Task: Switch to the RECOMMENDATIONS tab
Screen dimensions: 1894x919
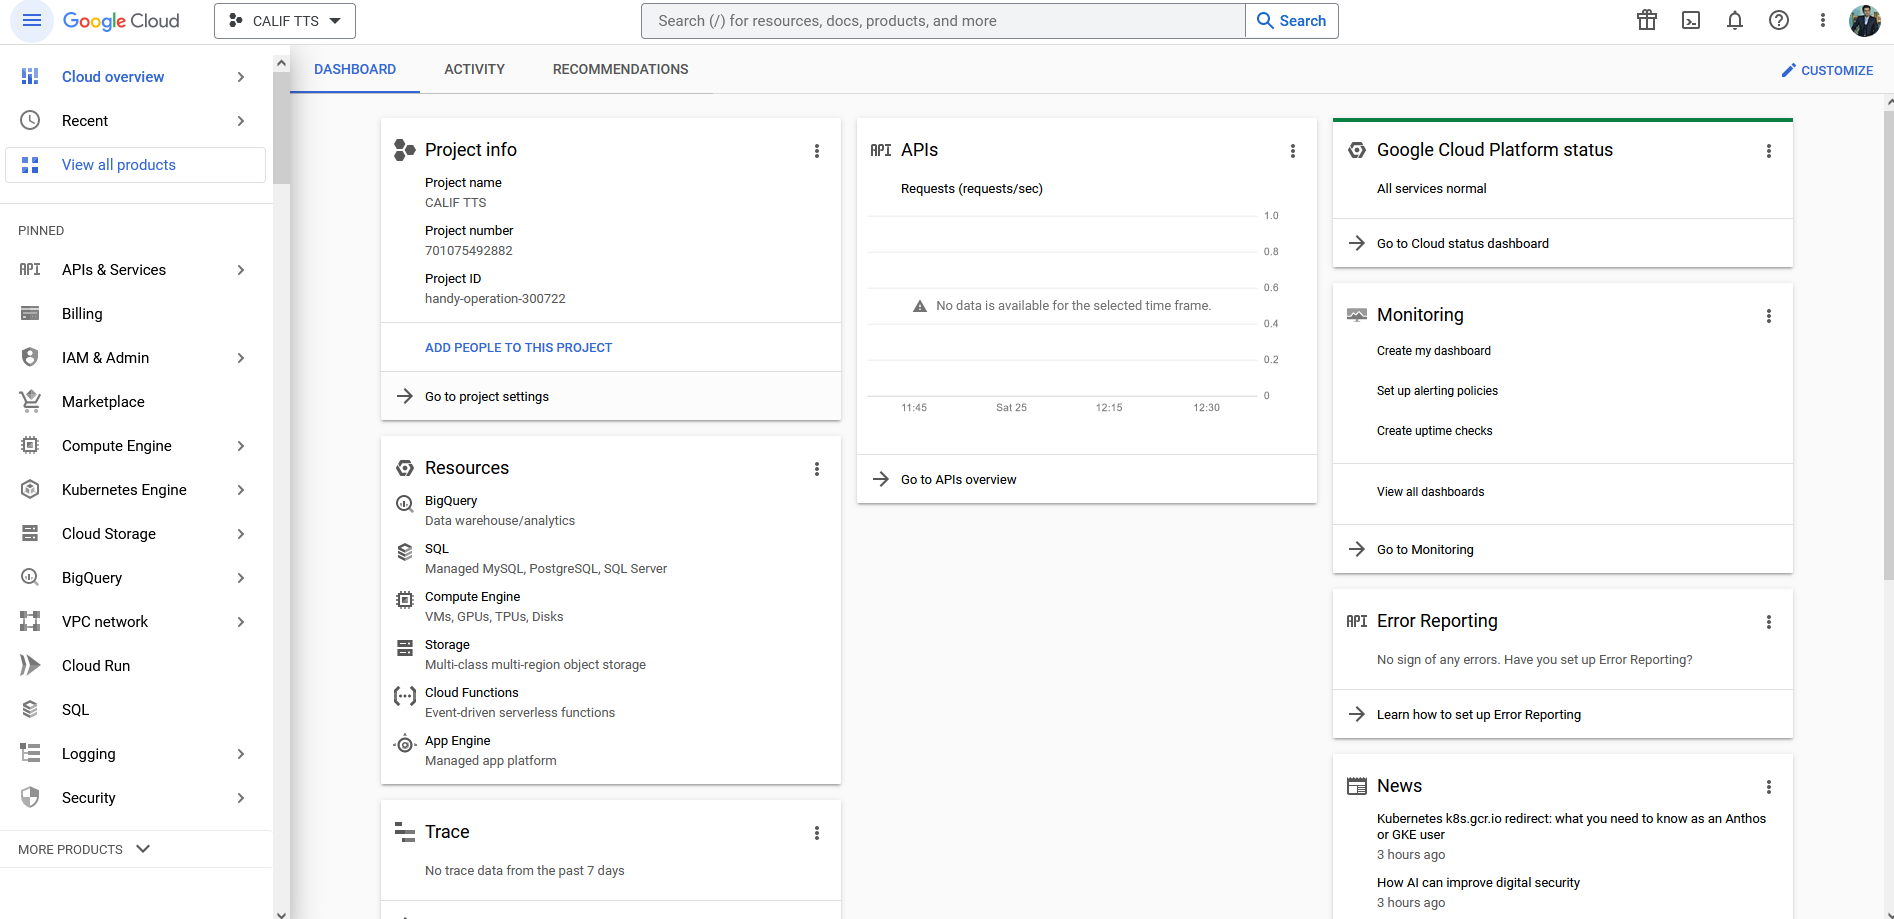Action: click(x=621, y=69)
